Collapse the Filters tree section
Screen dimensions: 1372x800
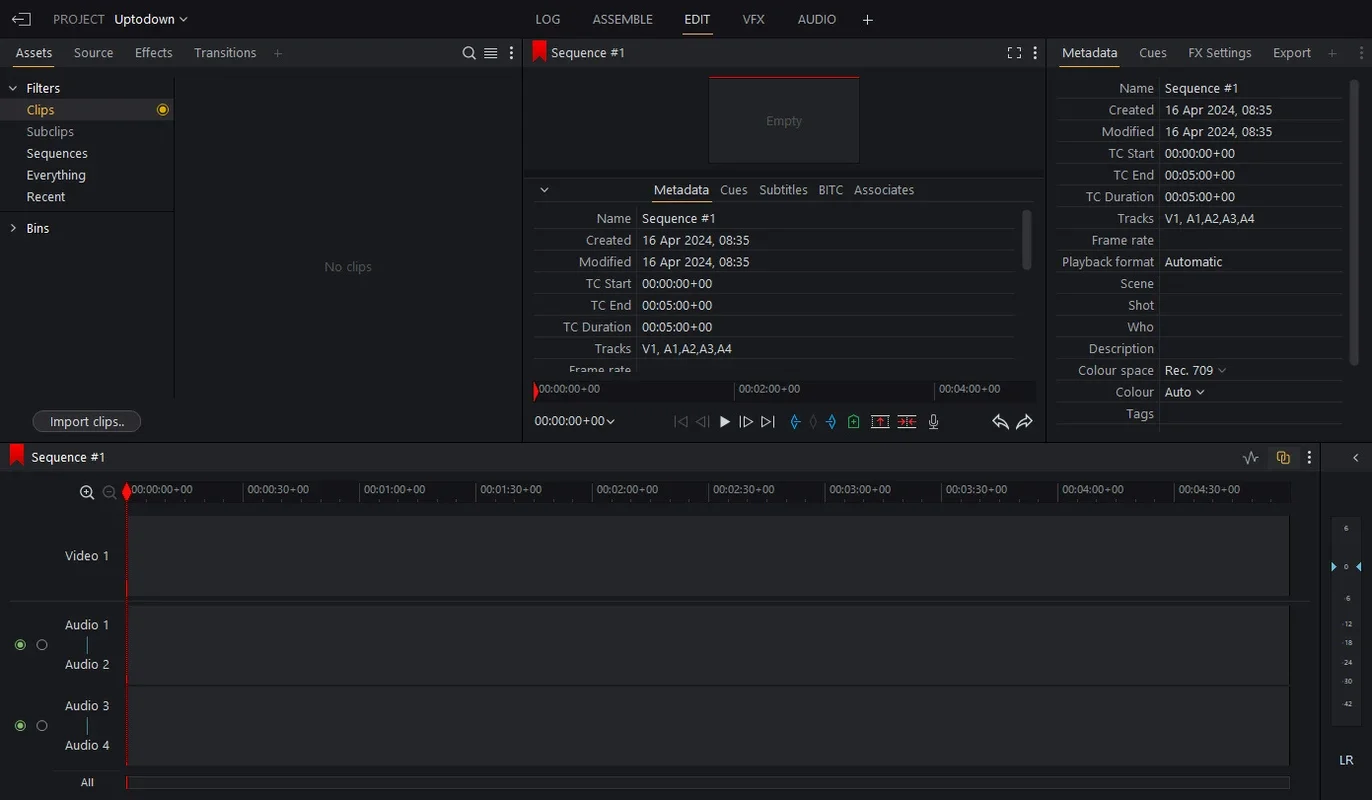tap(13, 88)
